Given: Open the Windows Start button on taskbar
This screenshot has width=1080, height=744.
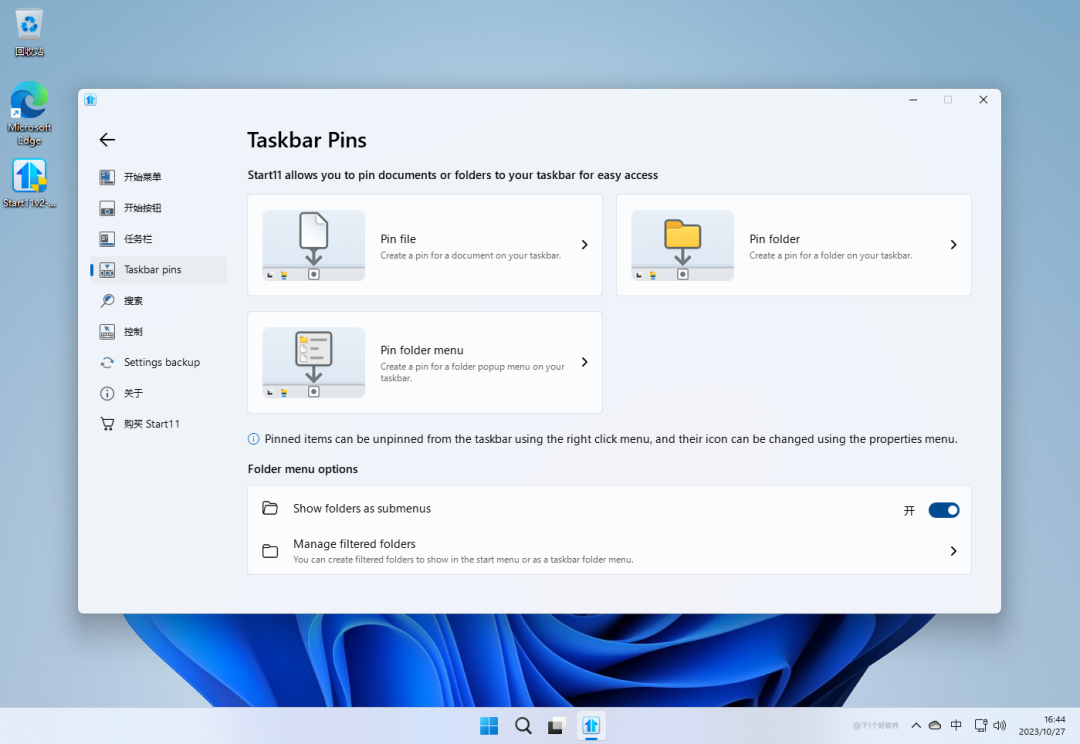Looking at the screenshot, I should (x=489, y=726).
